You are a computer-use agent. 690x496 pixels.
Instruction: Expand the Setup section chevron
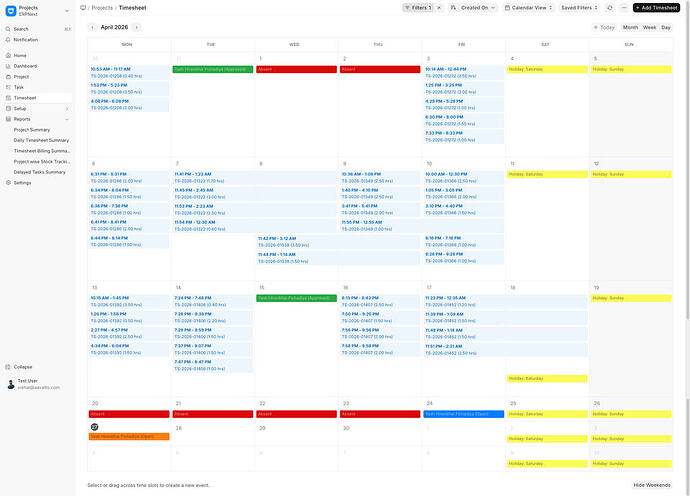point(67,109)
